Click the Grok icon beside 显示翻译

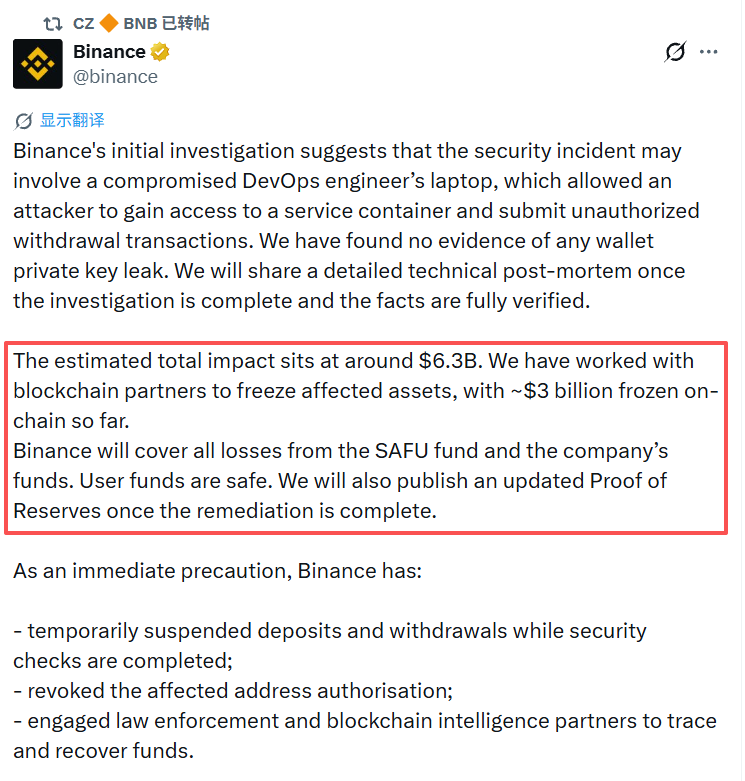(23, 121)
